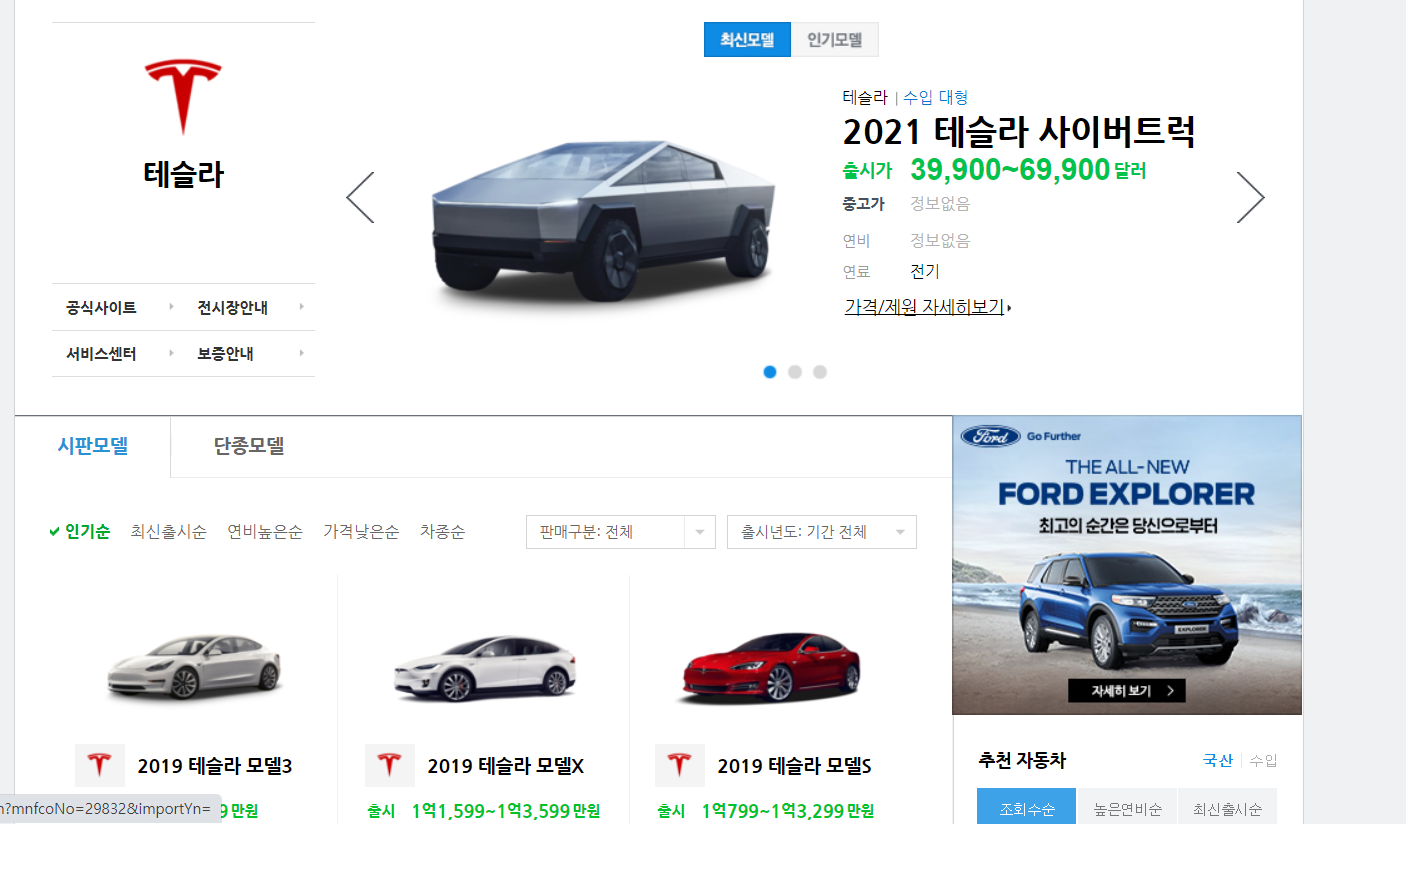Switch to 인기모델 tab
This screenshot has height=875, width=1406.
835,40
